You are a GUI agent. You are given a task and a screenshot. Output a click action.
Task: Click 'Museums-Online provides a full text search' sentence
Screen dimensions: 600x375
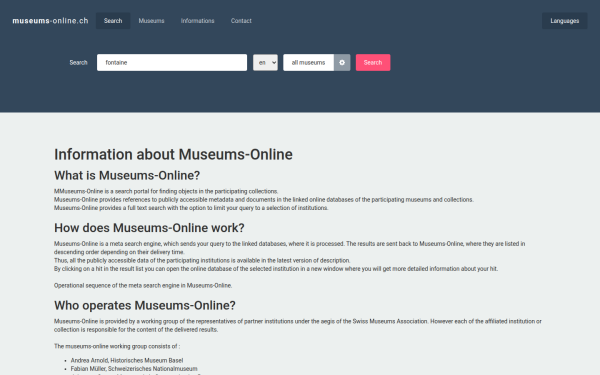[x=191, y=208]
